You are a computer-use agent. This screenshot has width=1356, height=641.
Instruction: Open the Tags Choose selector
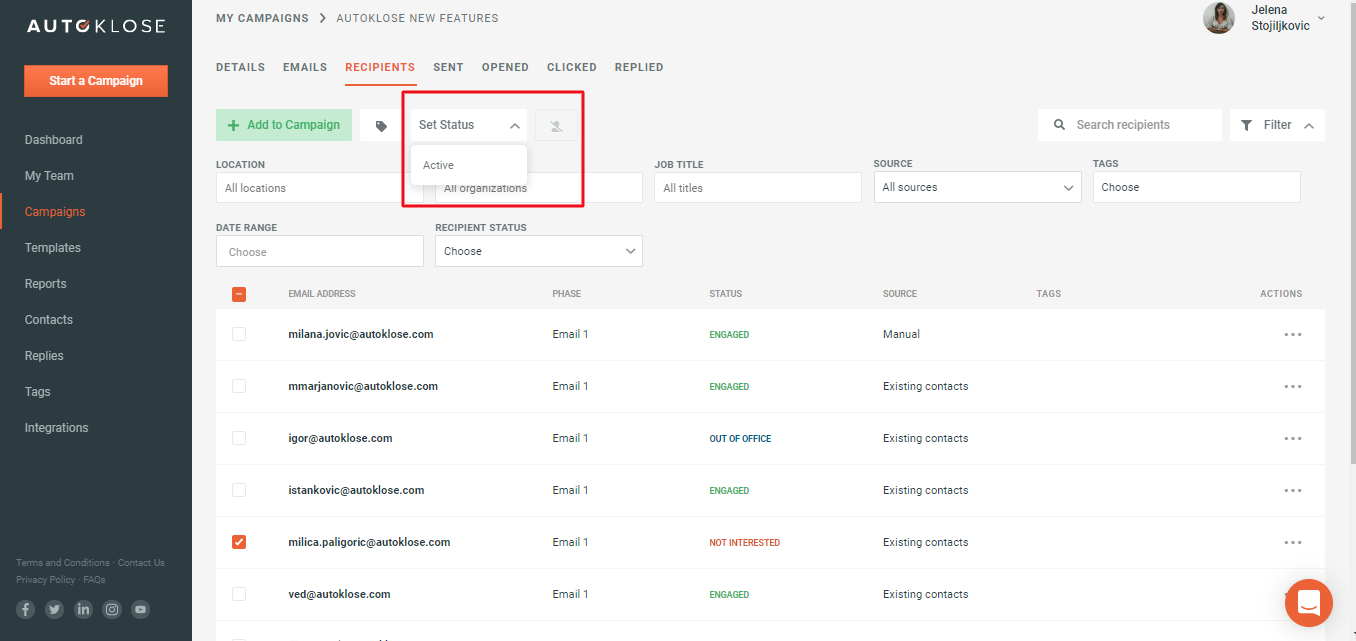[x=1197, y=187]
